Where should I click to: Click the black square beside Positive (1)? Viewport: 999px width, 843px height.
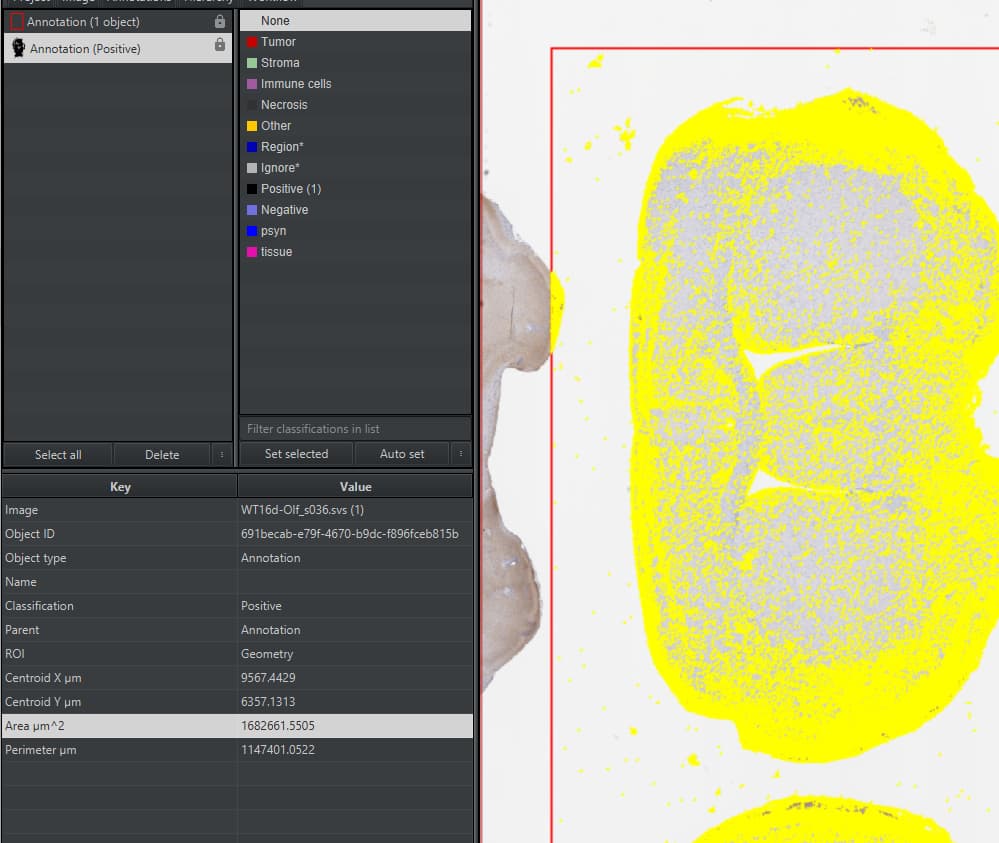(253, 188)
